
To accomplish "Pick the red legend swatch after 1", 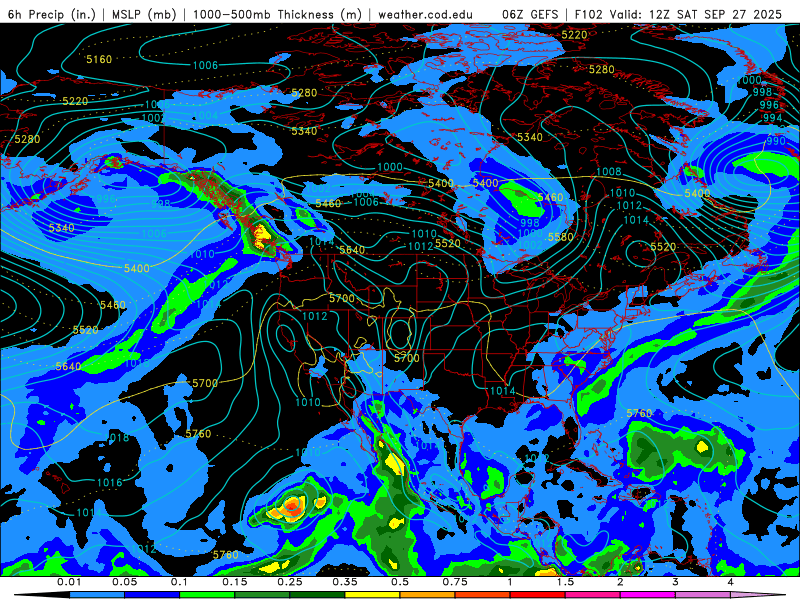I will pos(538,595).
